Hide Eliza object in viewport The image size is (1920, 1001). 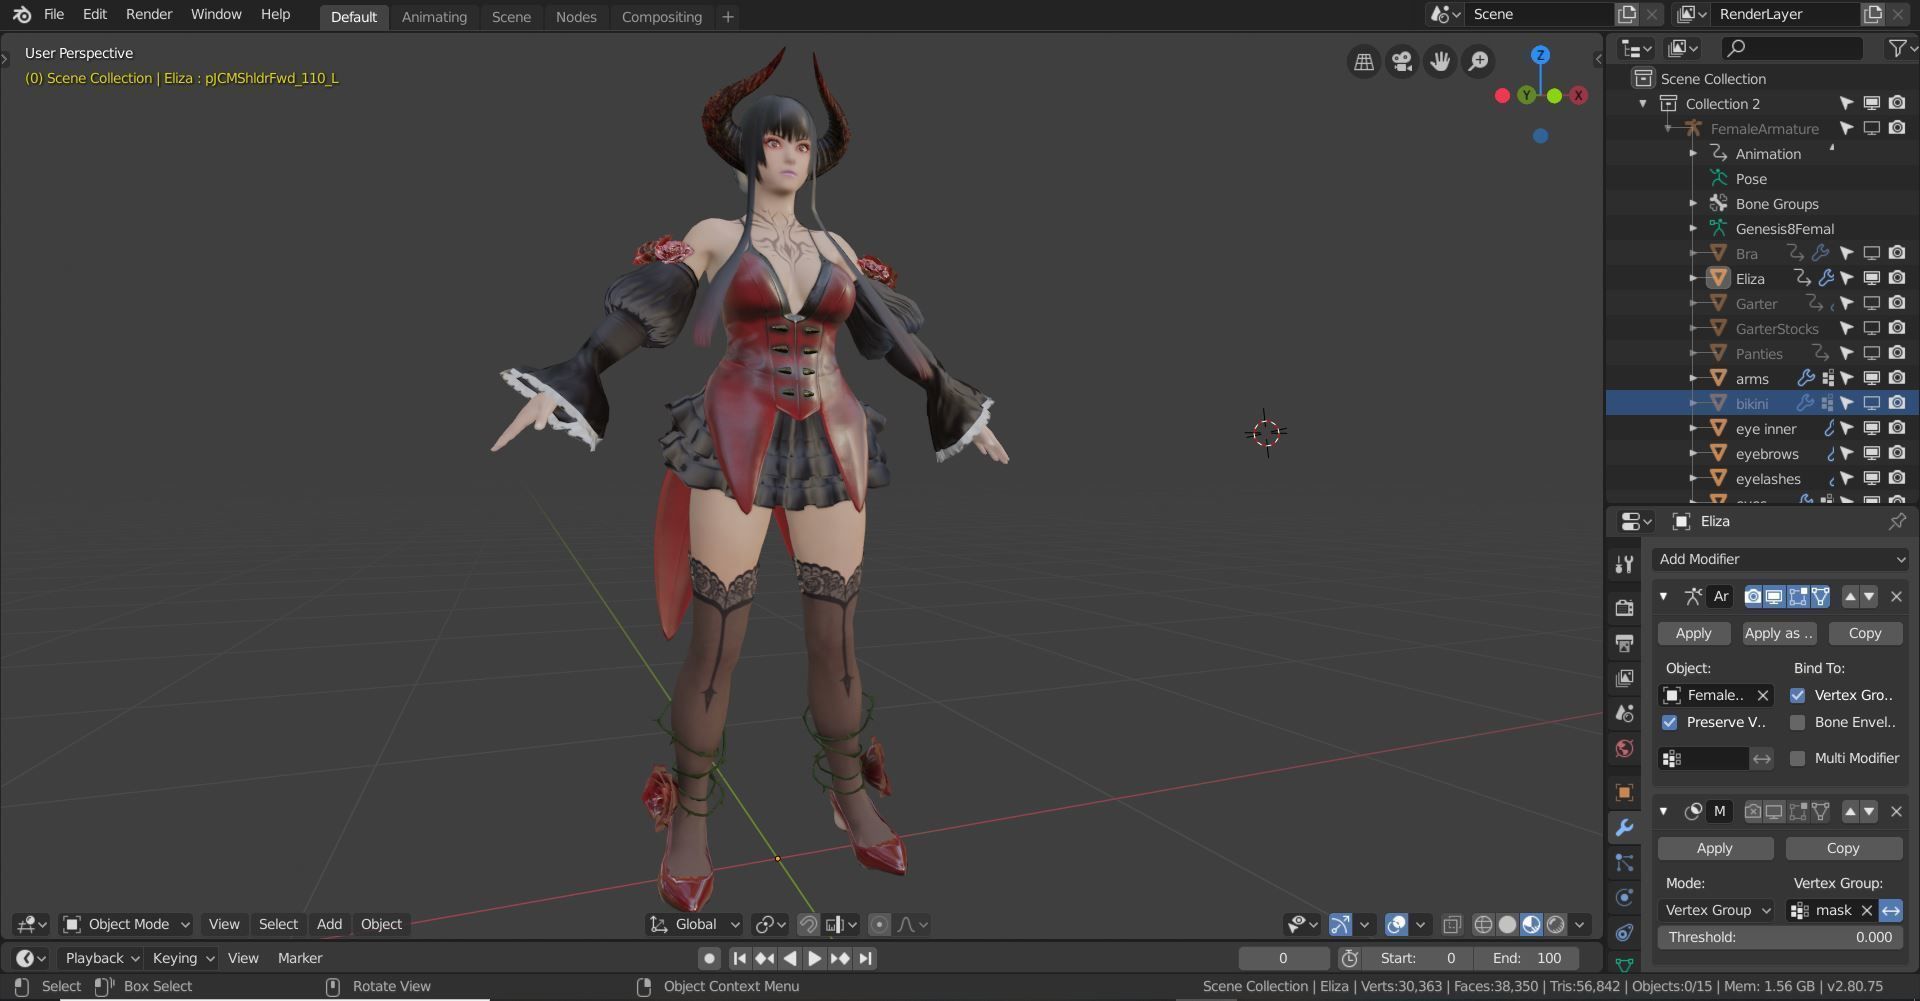click(x=1871, y=278)
